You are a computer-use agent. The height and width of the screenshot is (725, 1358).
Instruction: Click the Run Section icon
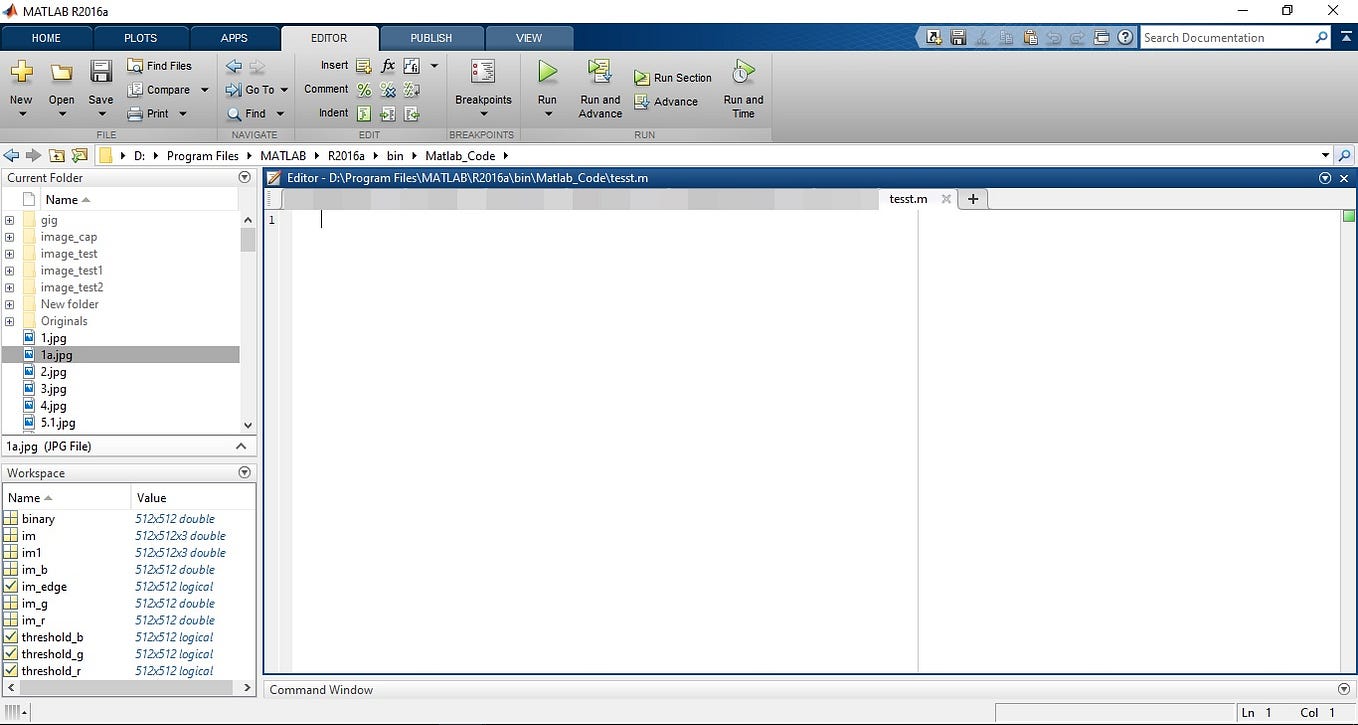[642, 77]
